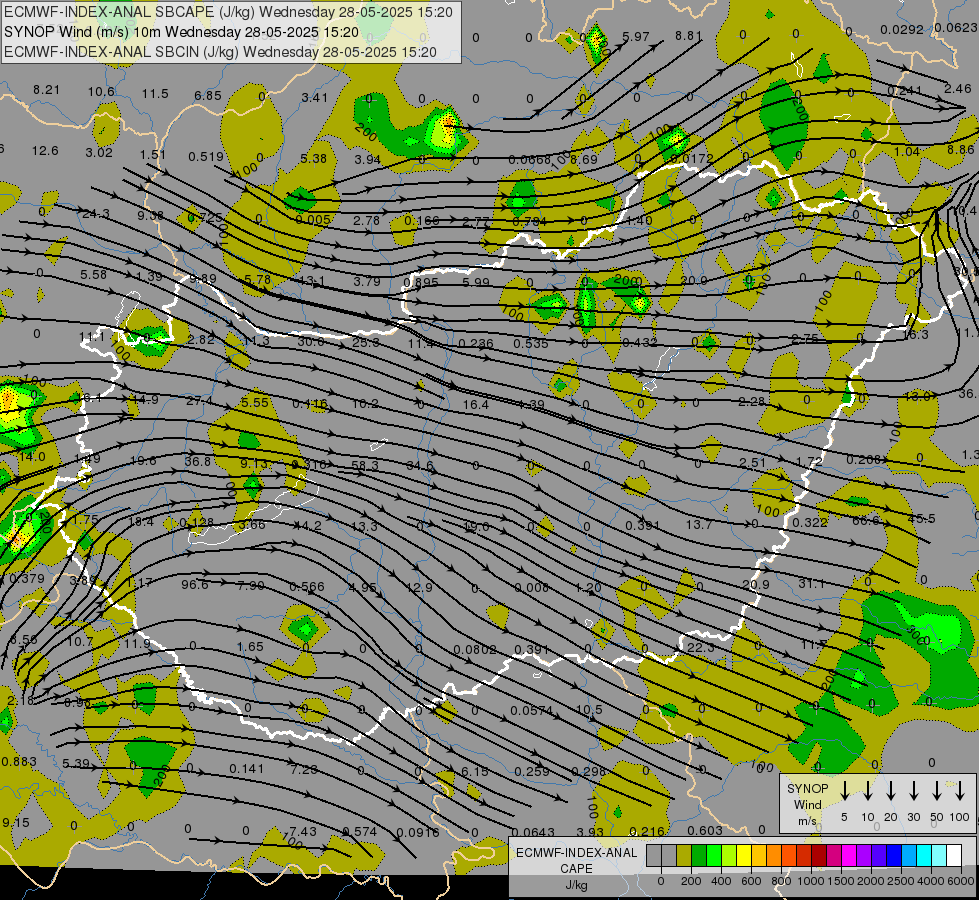Click the 96.6 value on the map
The image size is (979, 900).
coord(195,585)
